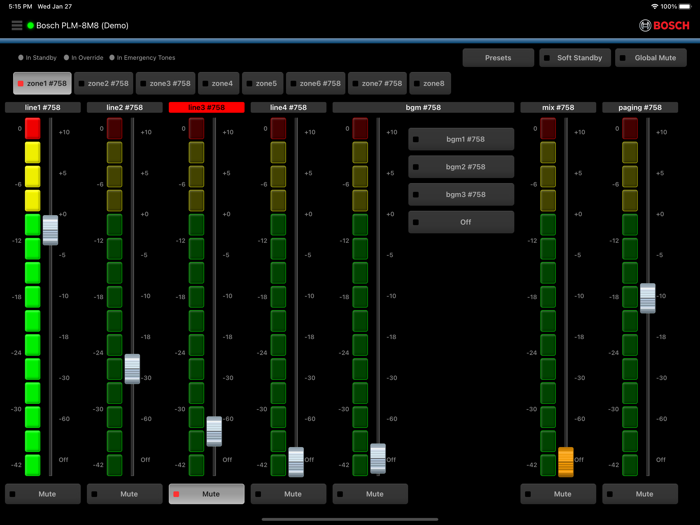Click the paging fader knob
The height and width of the screenshot is (525, 700).
[x=648, y=298]
